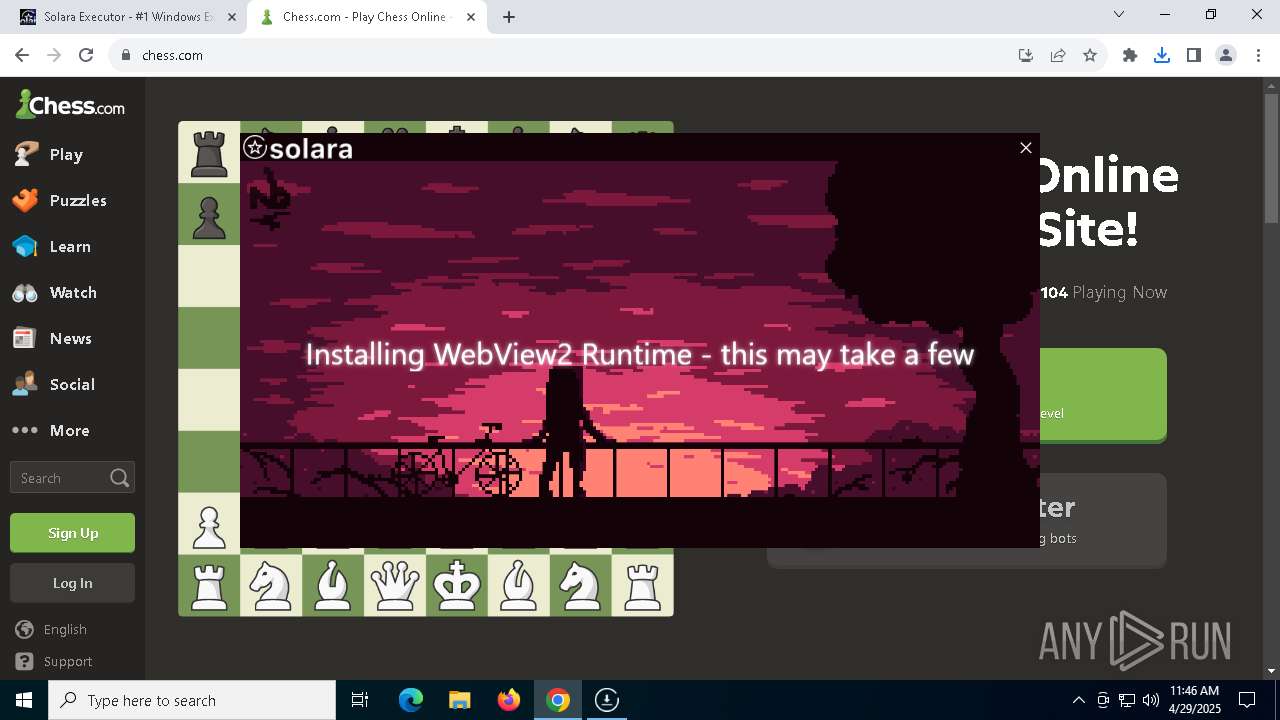Click the taskbar search box
The height and width of the screenshot is (720, 1280).
(192, 700)
